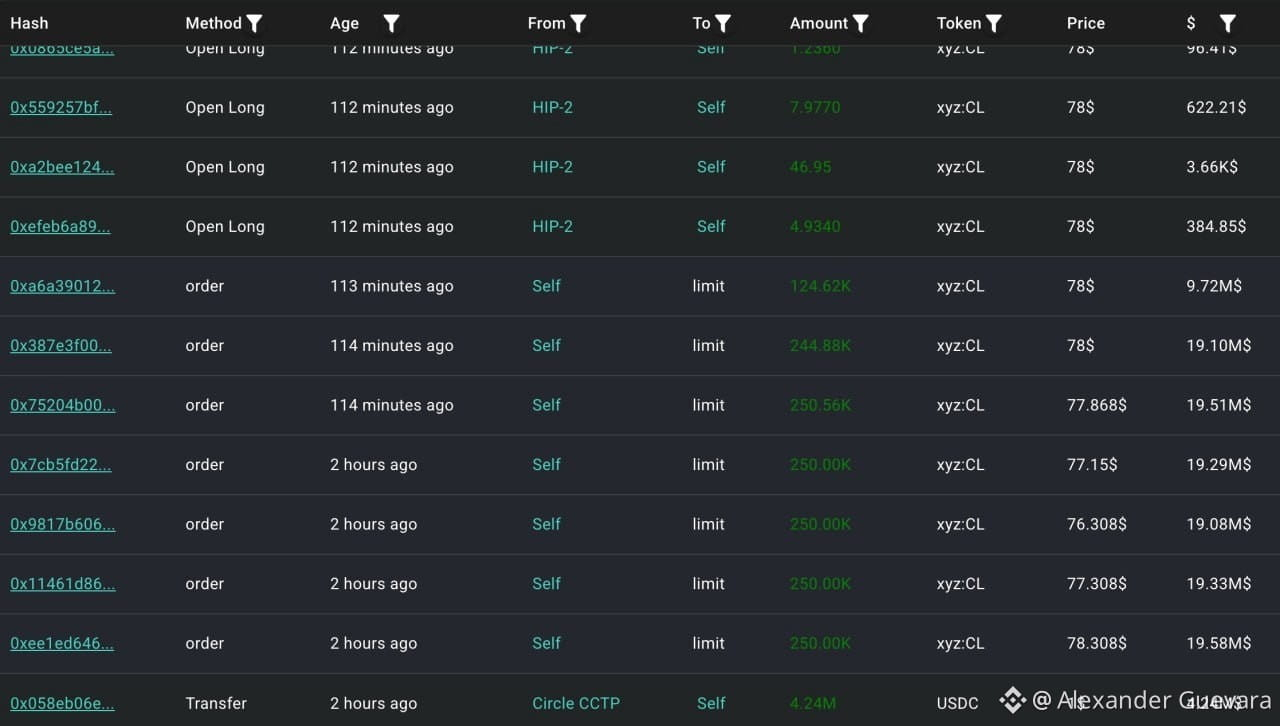The height and width of the screenshot is (726, 1280).
Task: Open transaction hash 0x75204b00
Action: (x=63, y=405)
